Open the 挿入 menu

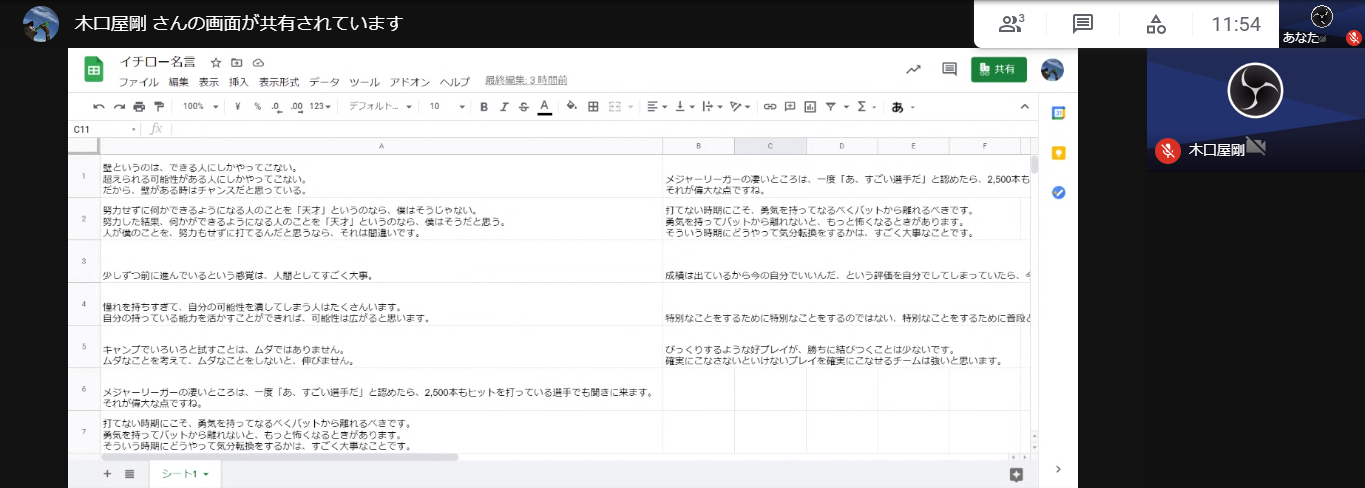click(238, 82)
